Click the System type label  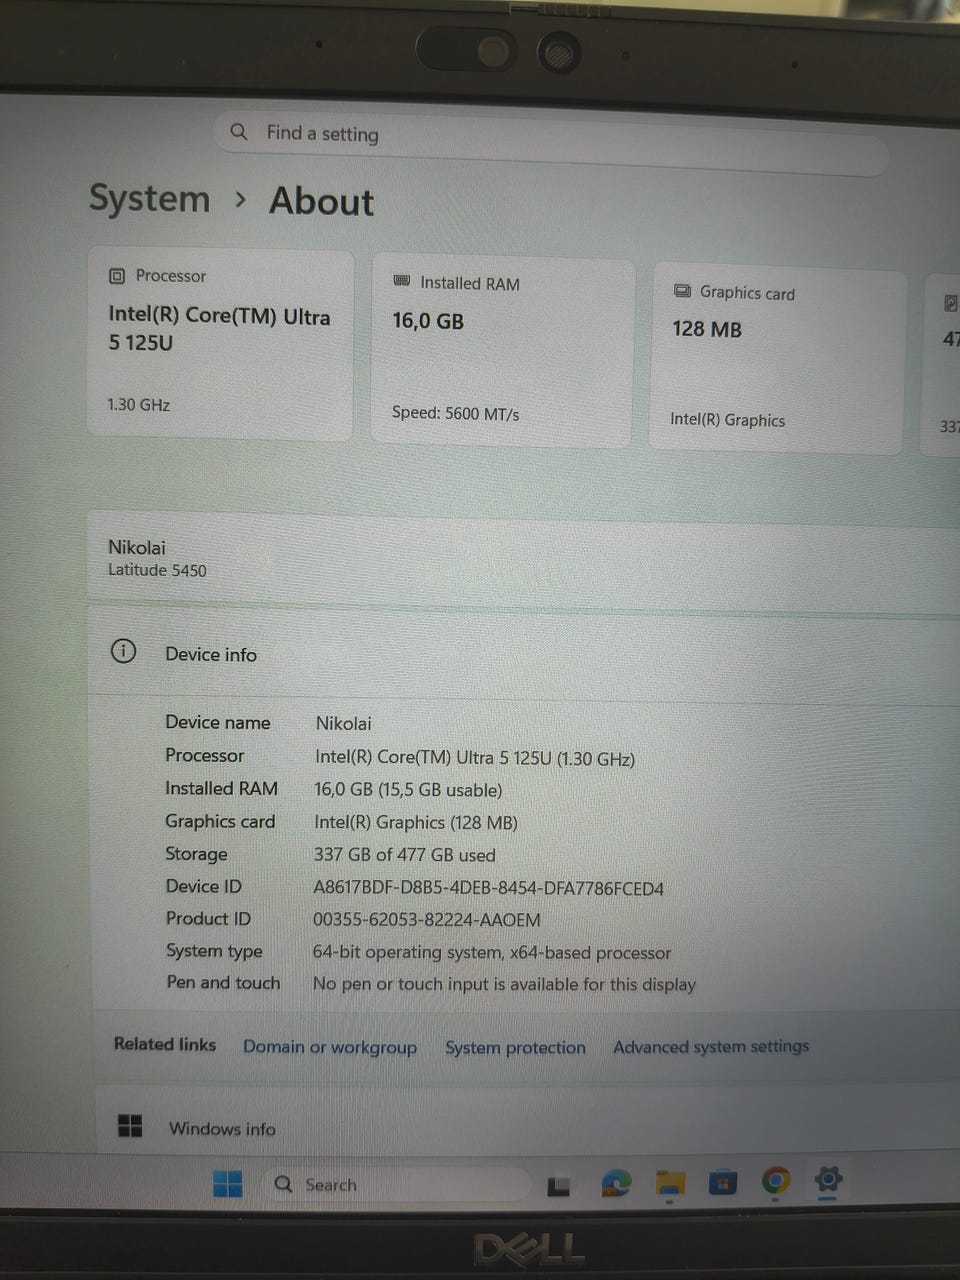click(214, 951)
